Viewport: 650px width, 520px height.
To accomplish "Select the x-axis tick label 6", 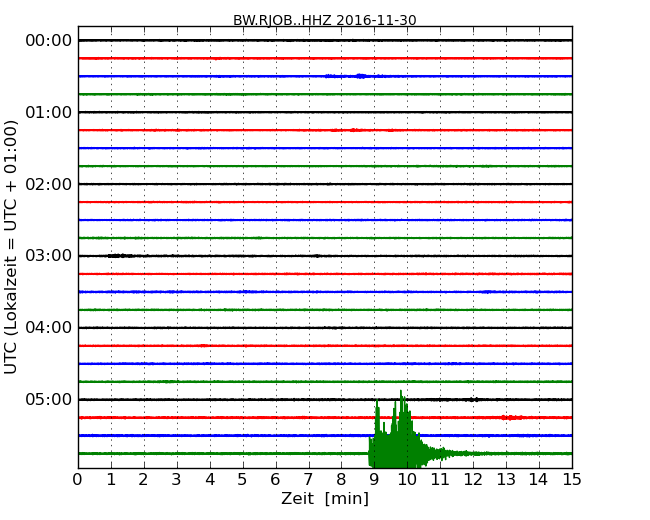I will (x=275, y=480).
